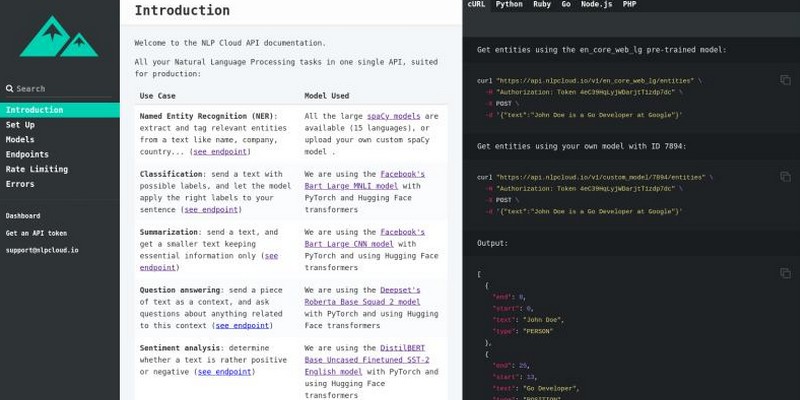Open Deepset's Roberta Base Squad 2 link
The height and width of the screenshot is (400, 800).
point(362,301)
